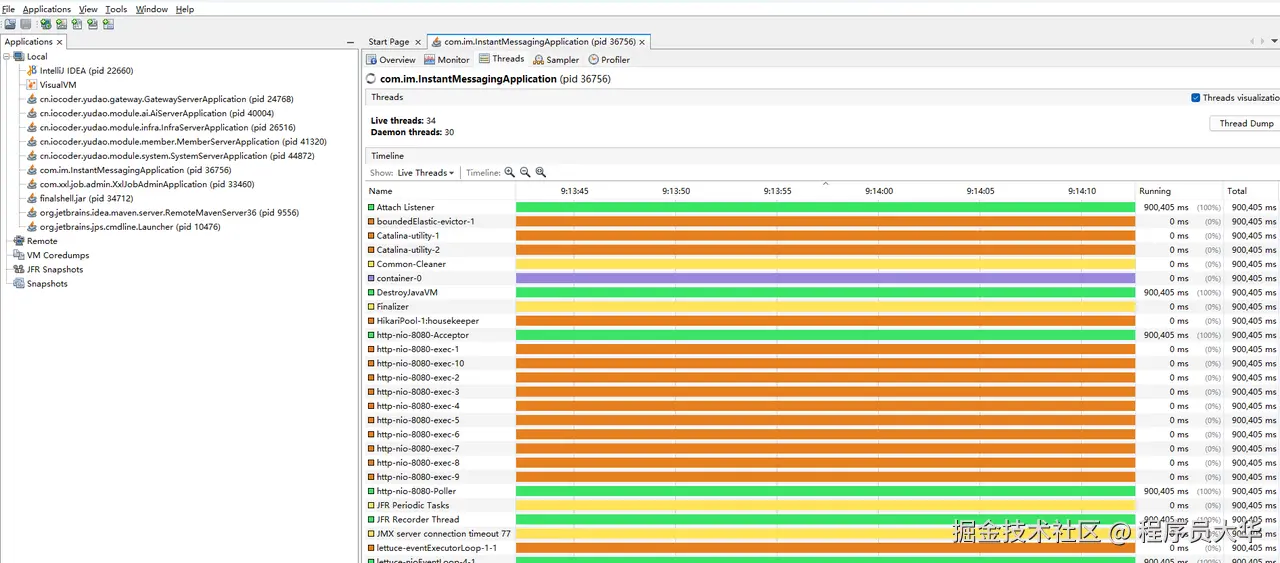Image resolution: width=1280 pixels, height=563 pixels.
Task: Open the View menu
Action: [88, 9]
